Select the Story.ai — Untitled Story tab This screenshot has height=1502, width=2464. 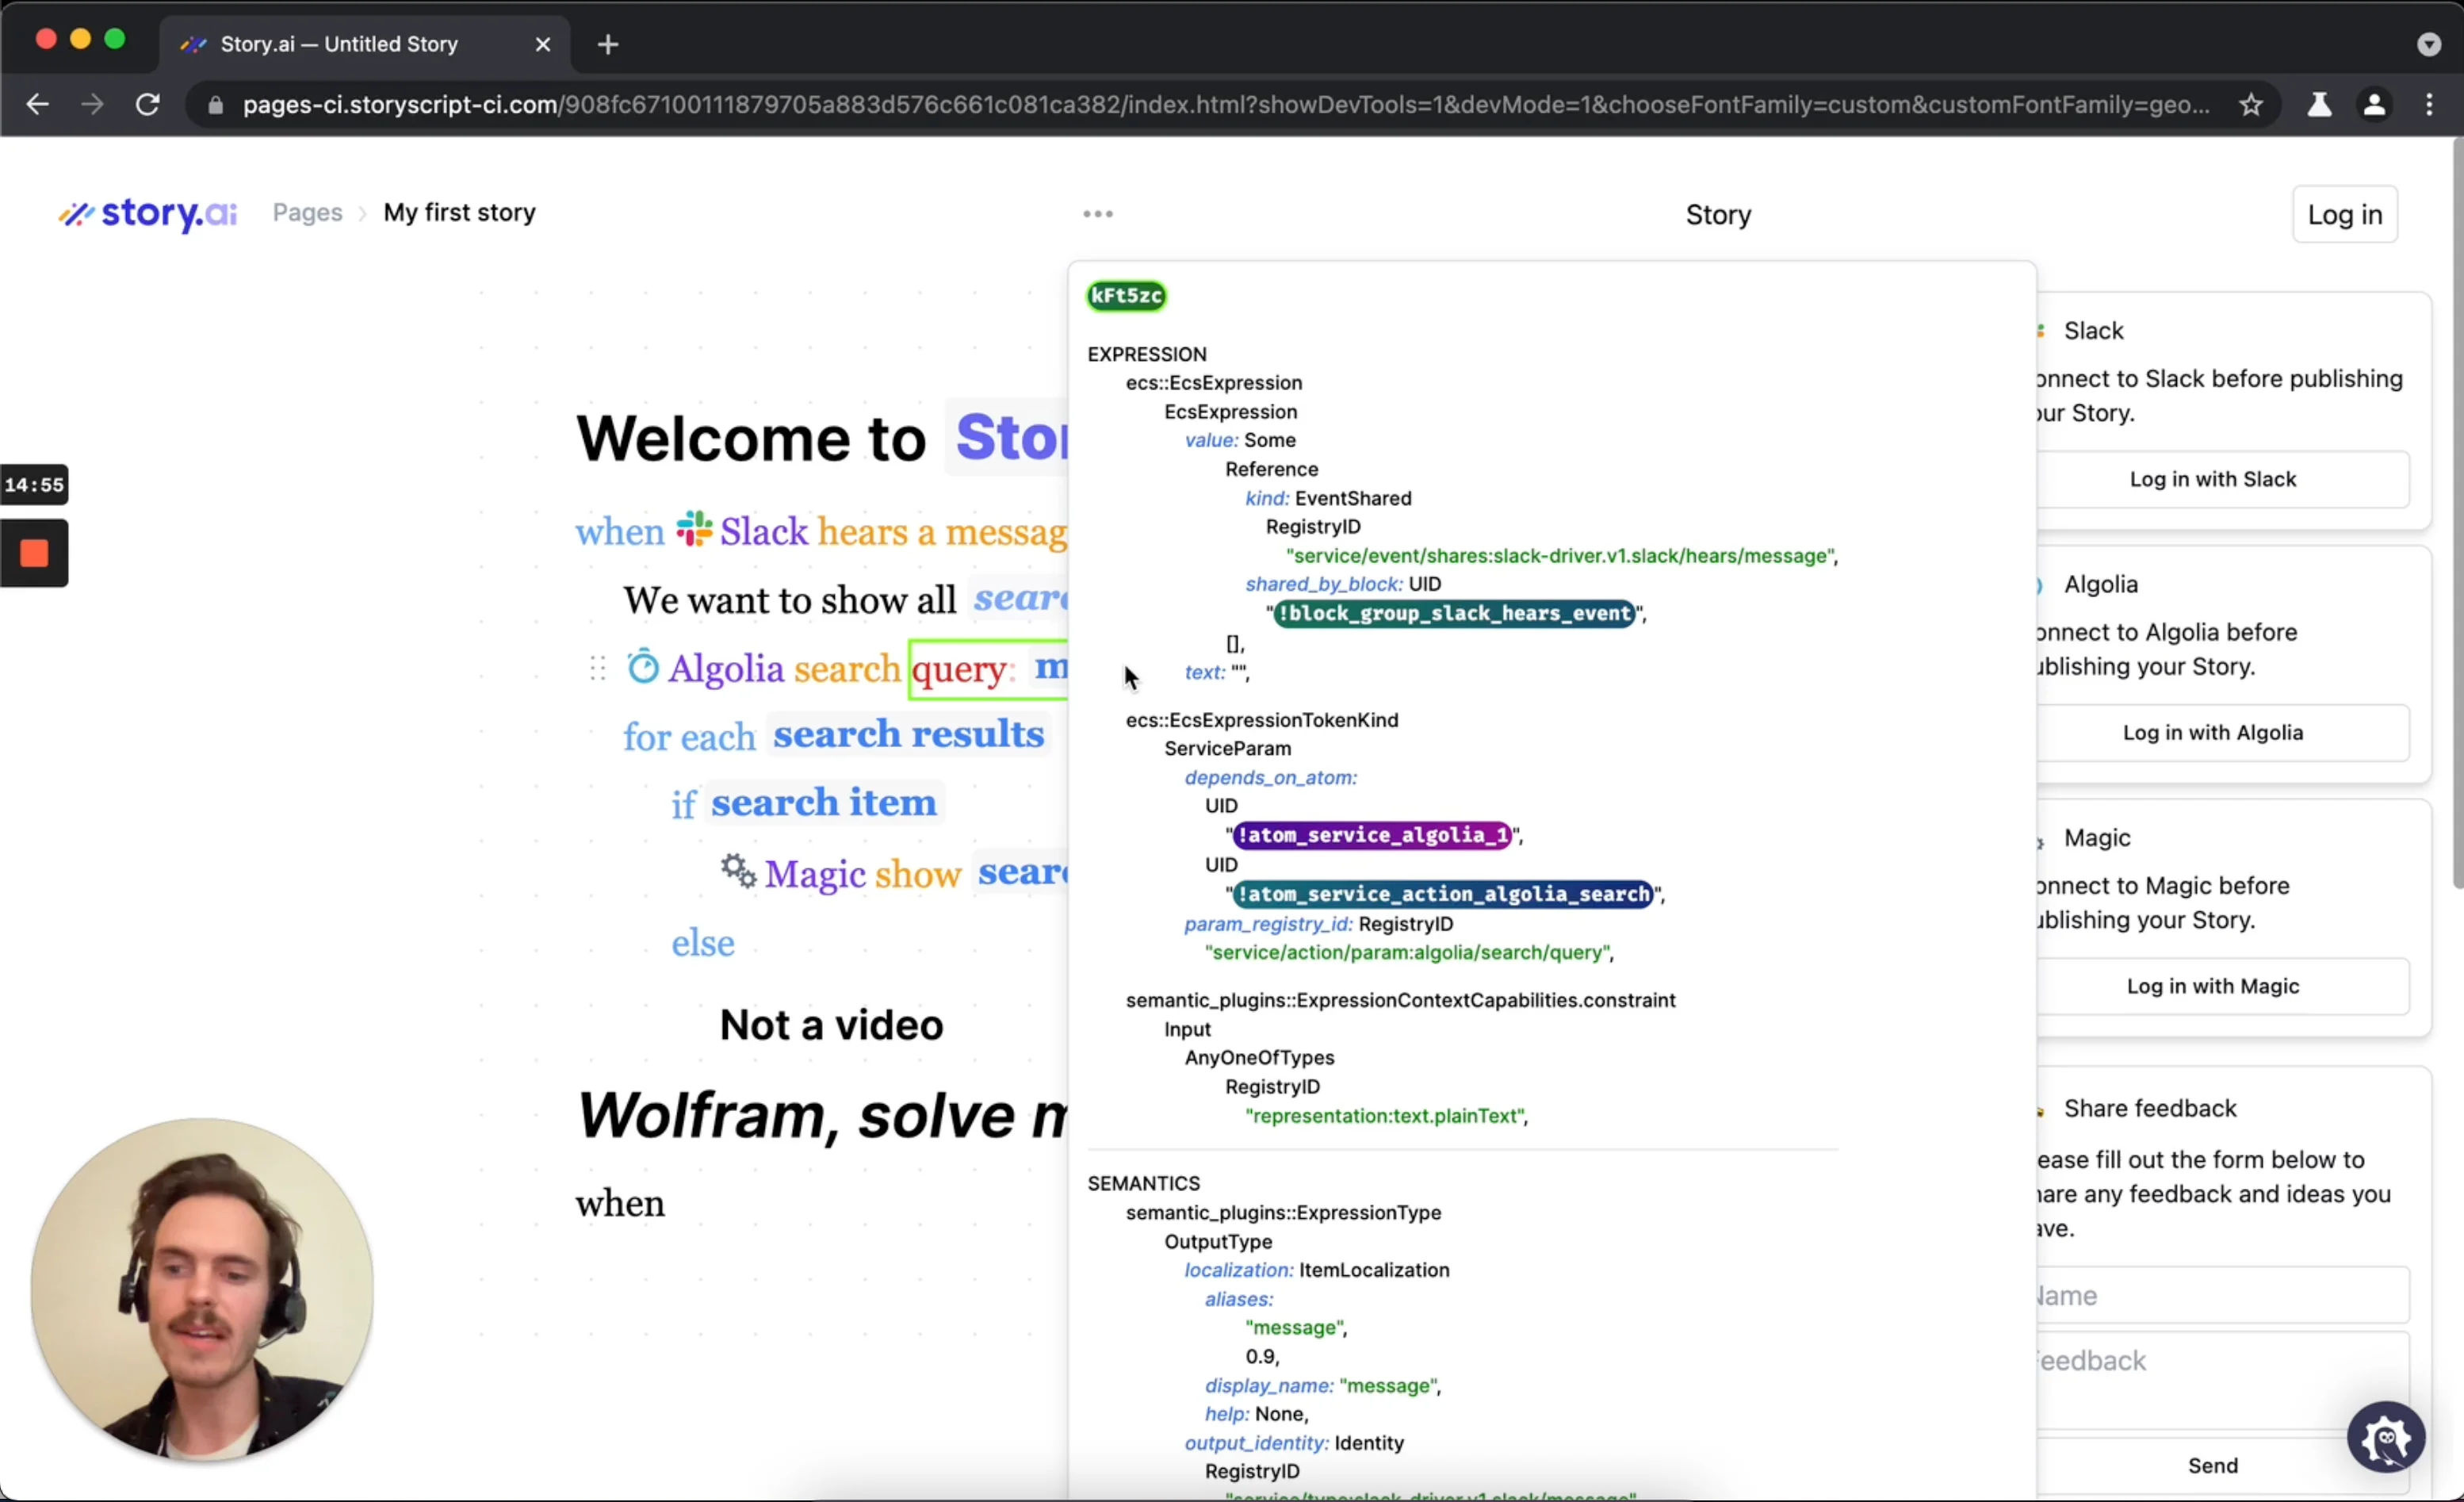pos(365,44)
